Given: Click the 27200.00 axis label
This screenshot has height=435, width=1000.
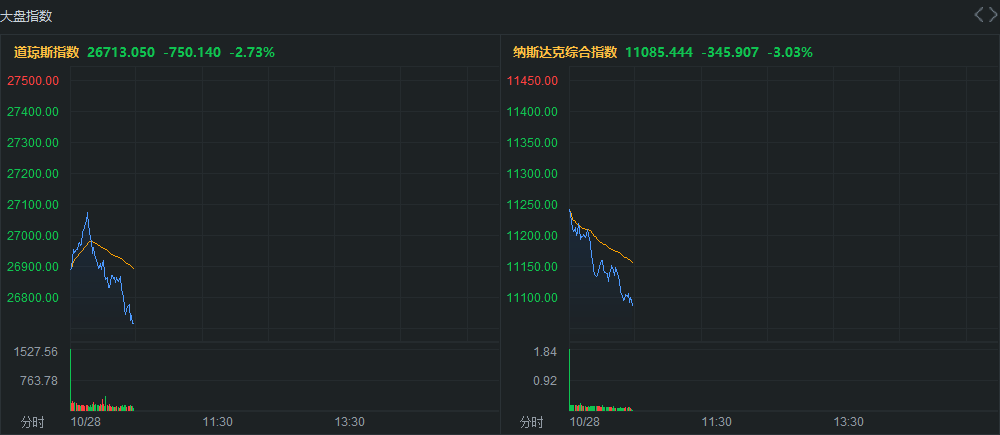Looking at the screenshot, I should click(x=33, y=173).
